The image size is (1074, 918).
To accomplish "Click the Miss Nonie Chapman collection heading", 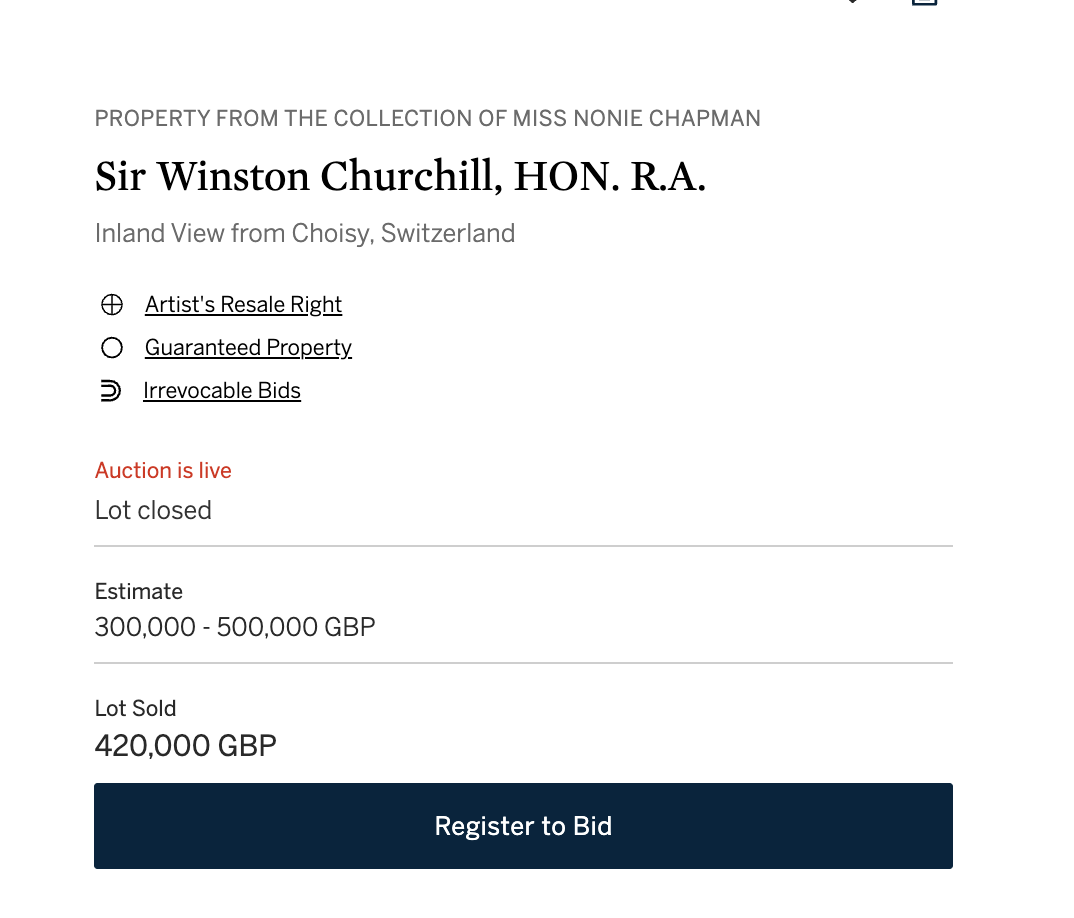I will 427,119.
